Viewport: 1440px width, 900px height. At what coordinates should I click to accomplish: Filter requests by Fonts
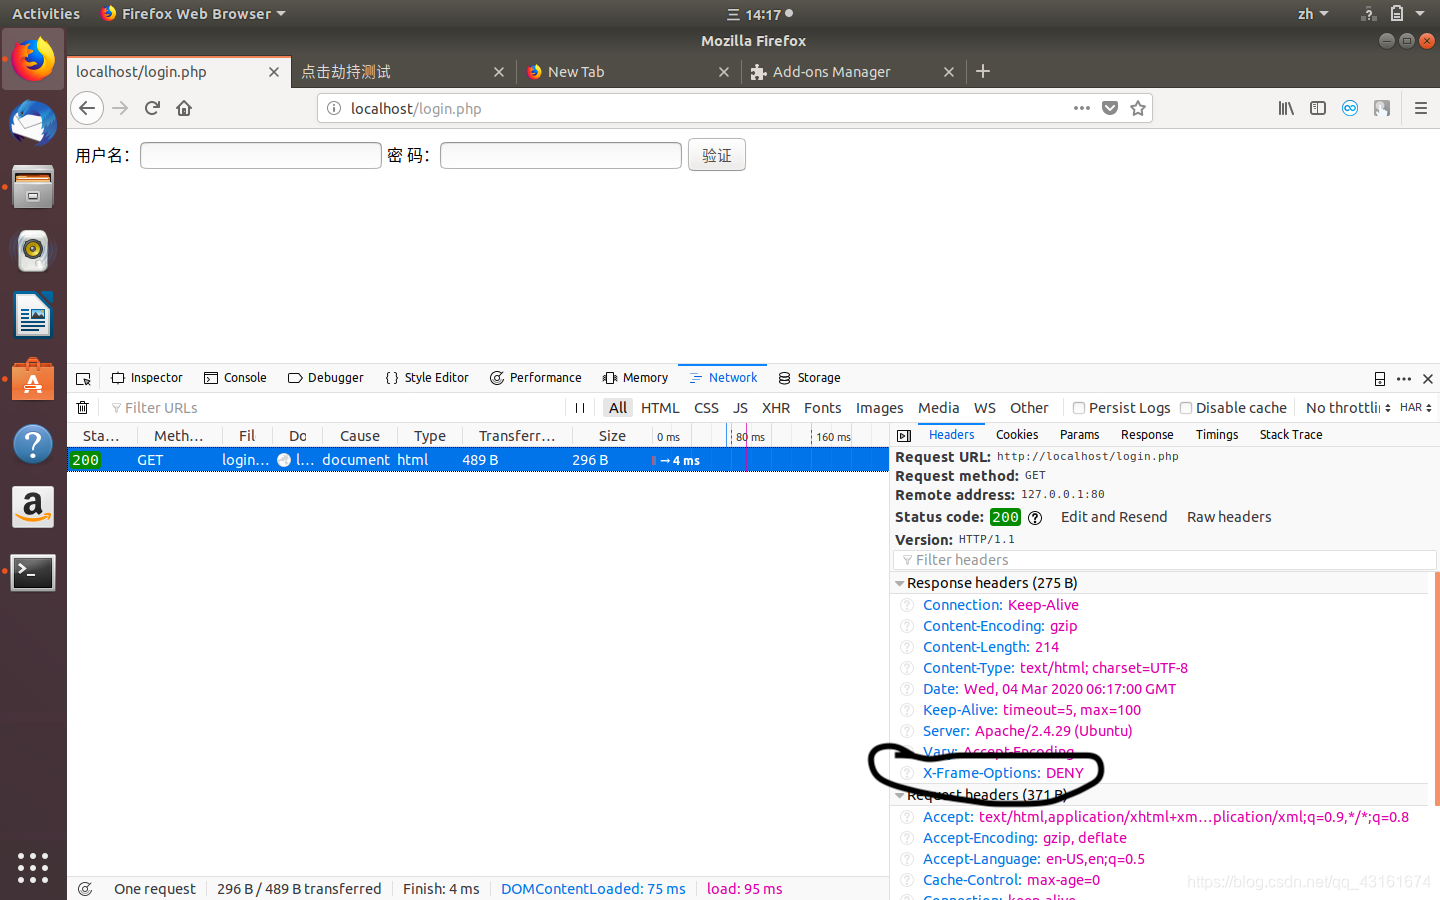[x=823, y=408]
